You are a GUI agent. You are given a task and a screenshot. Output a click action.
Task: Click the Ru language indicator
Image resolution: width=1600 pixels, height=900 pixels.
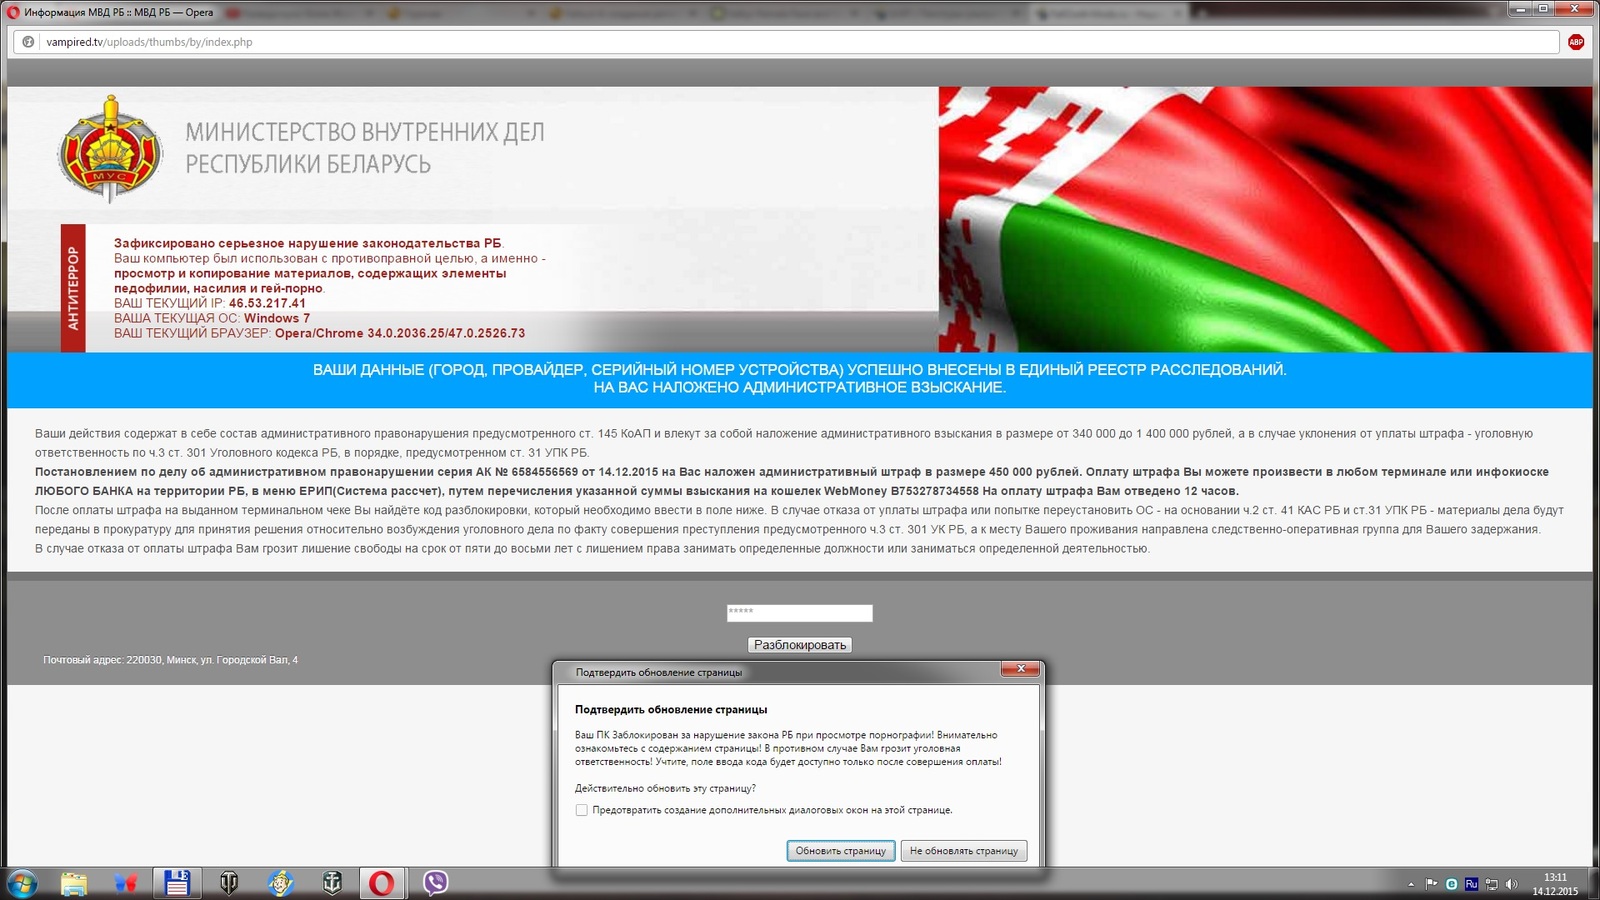pos(1471,884)
